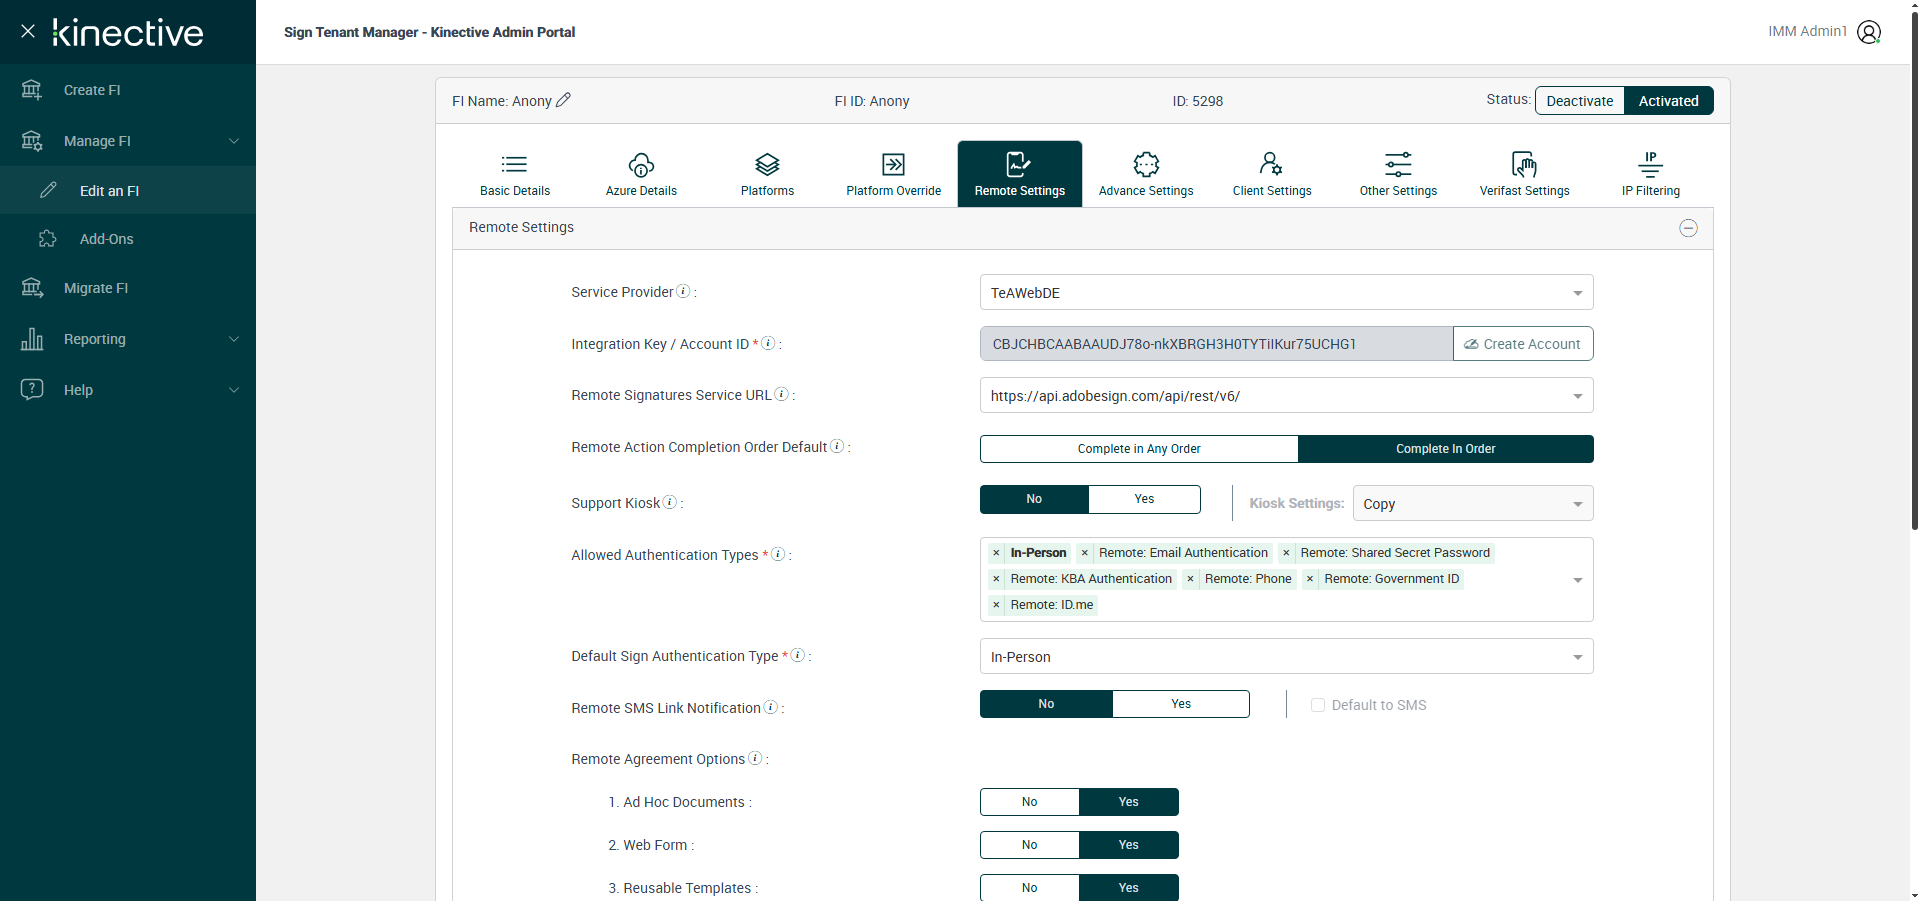Click the Service Provider info icon

point(683,291)
